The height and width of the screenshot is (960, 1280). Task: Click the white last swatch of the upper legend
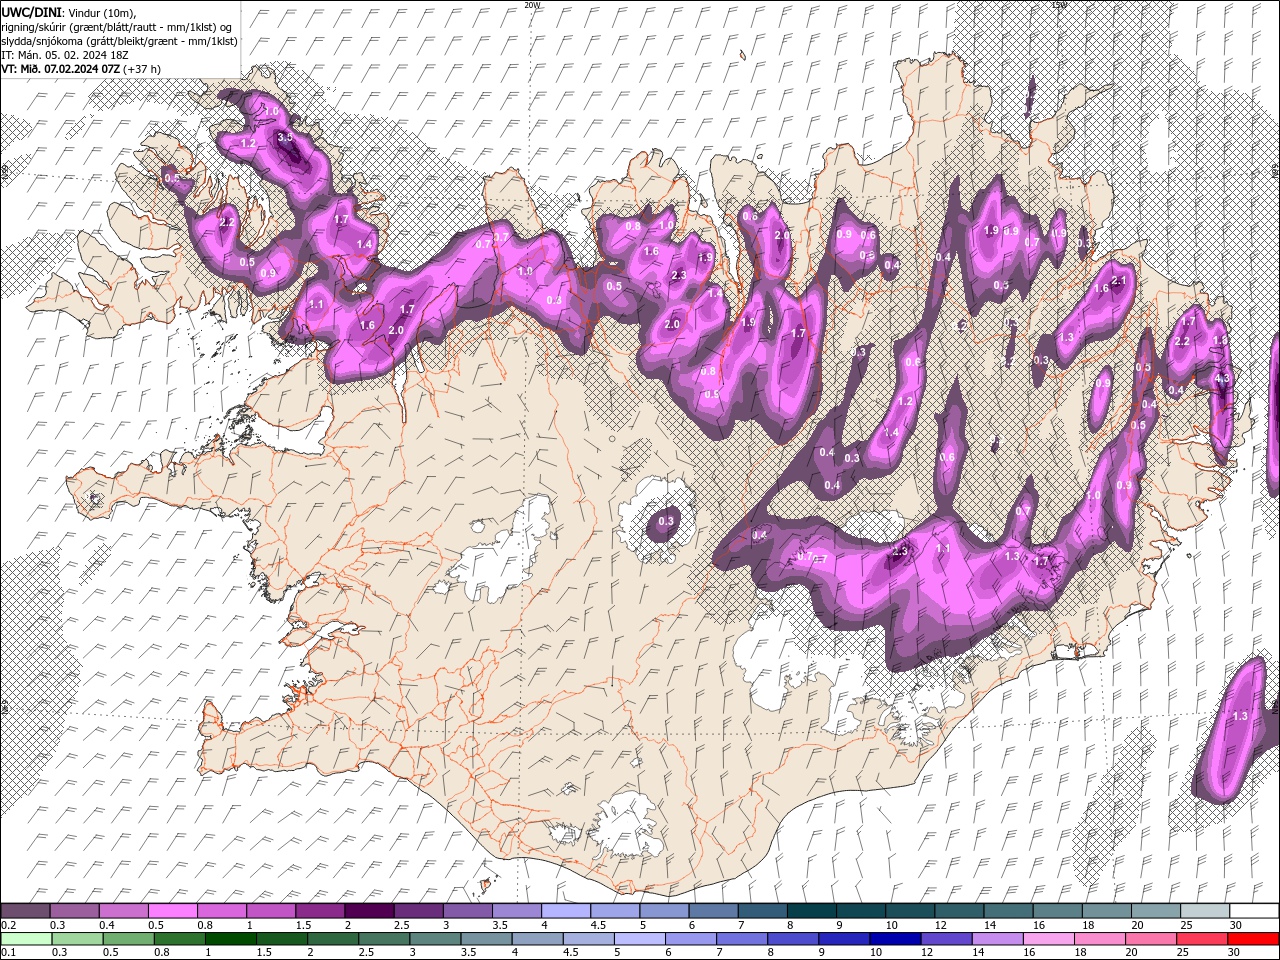[1254, 911]
